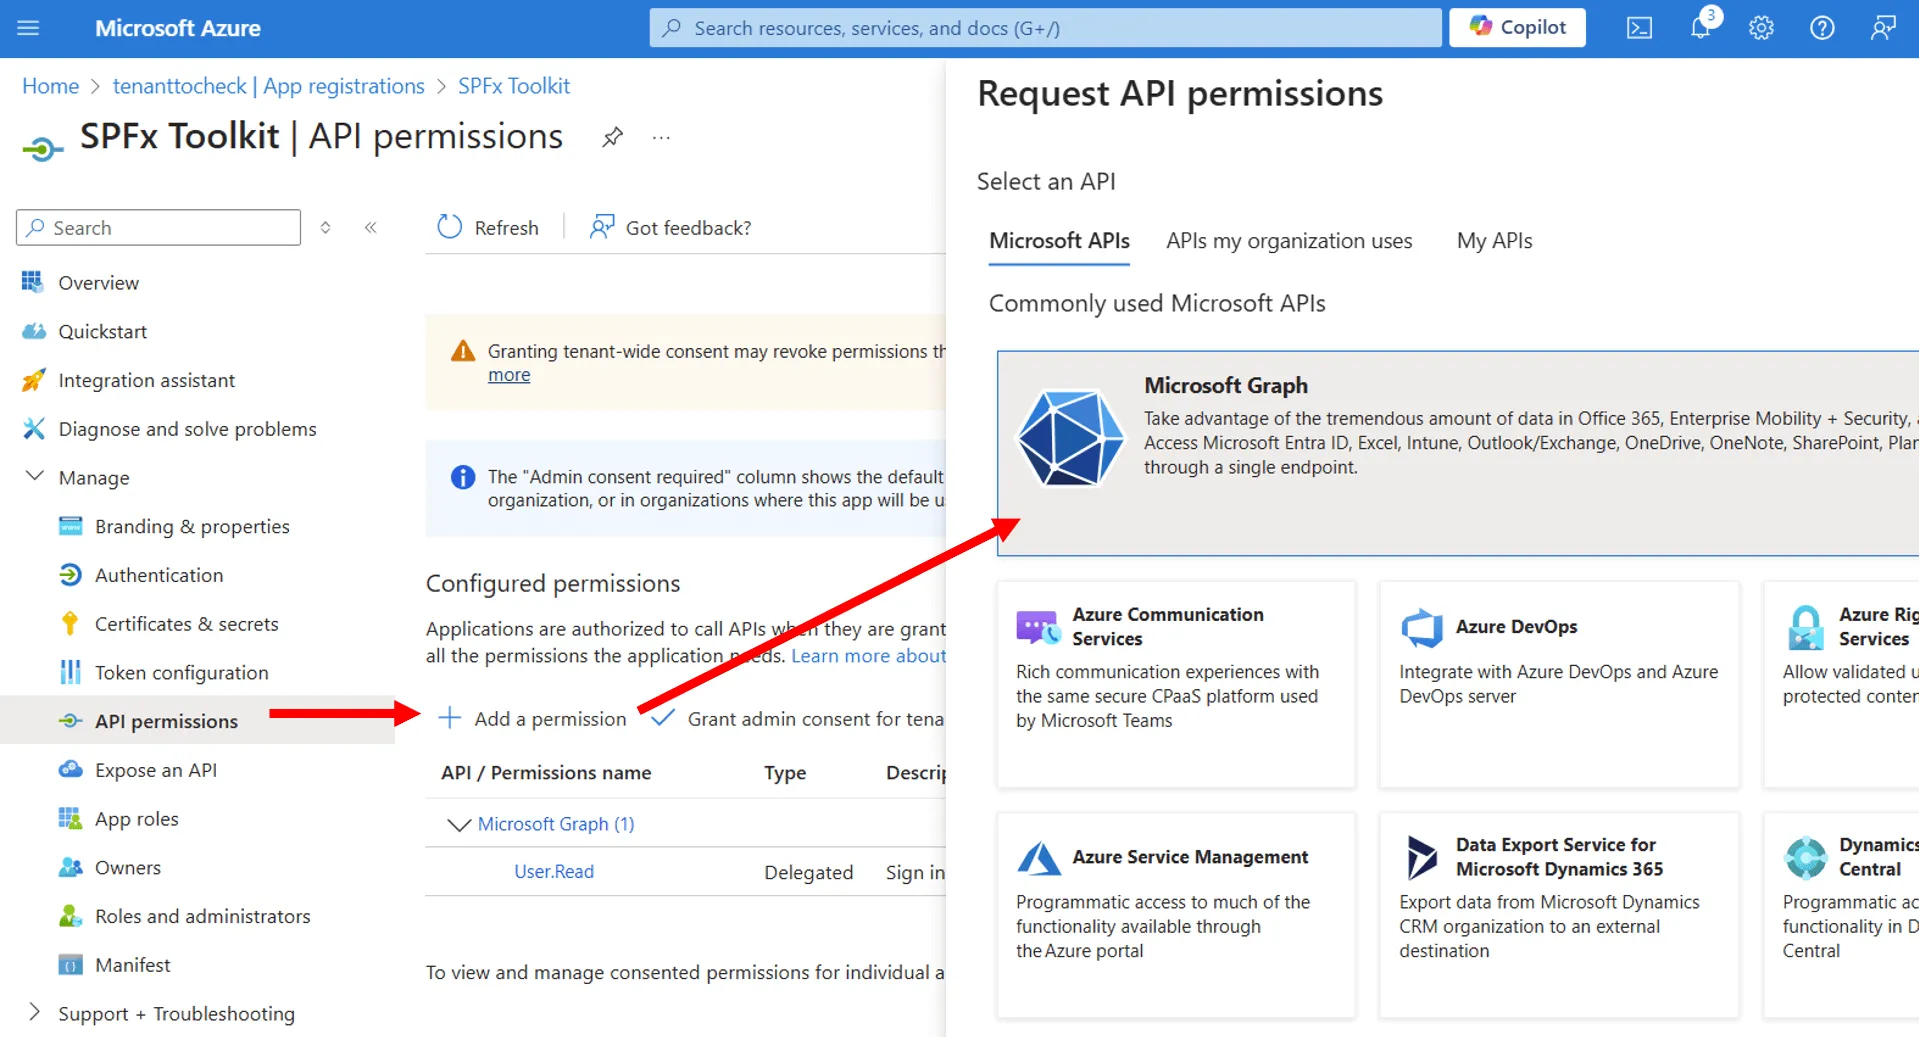Click the Got feedback icon
1919x1037 pixels.
(600, 227)
